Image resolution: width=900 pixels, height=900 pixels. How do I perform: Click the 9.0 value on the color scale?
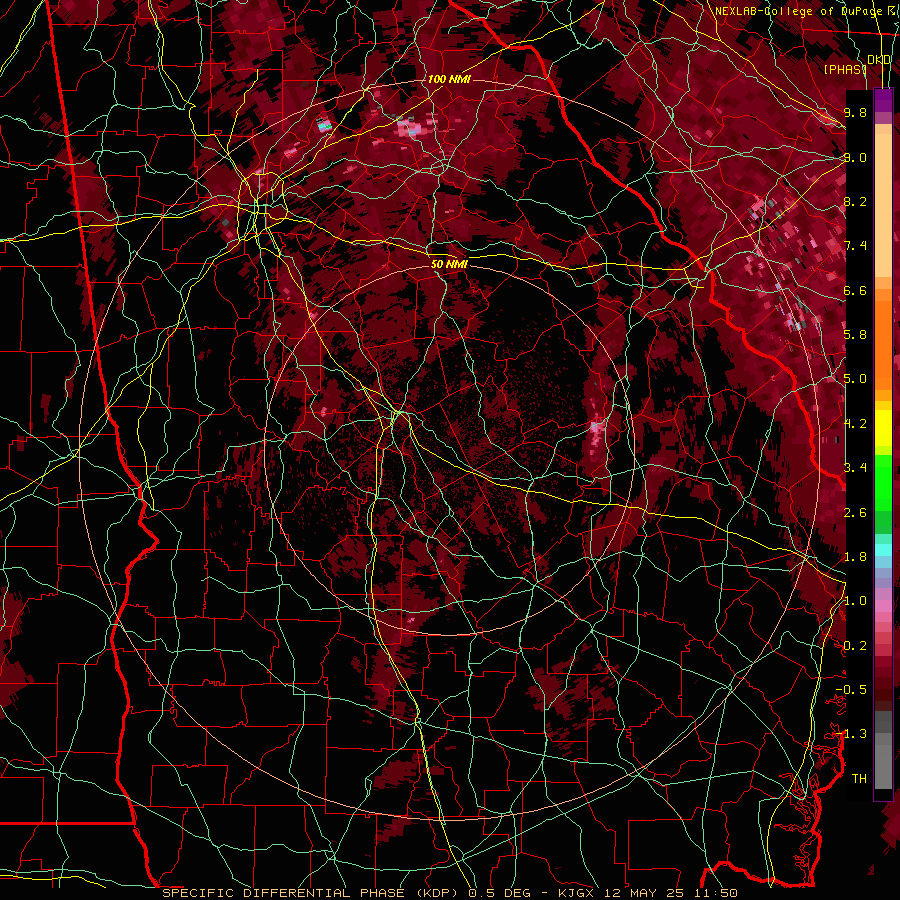click(x=855, y=157)
